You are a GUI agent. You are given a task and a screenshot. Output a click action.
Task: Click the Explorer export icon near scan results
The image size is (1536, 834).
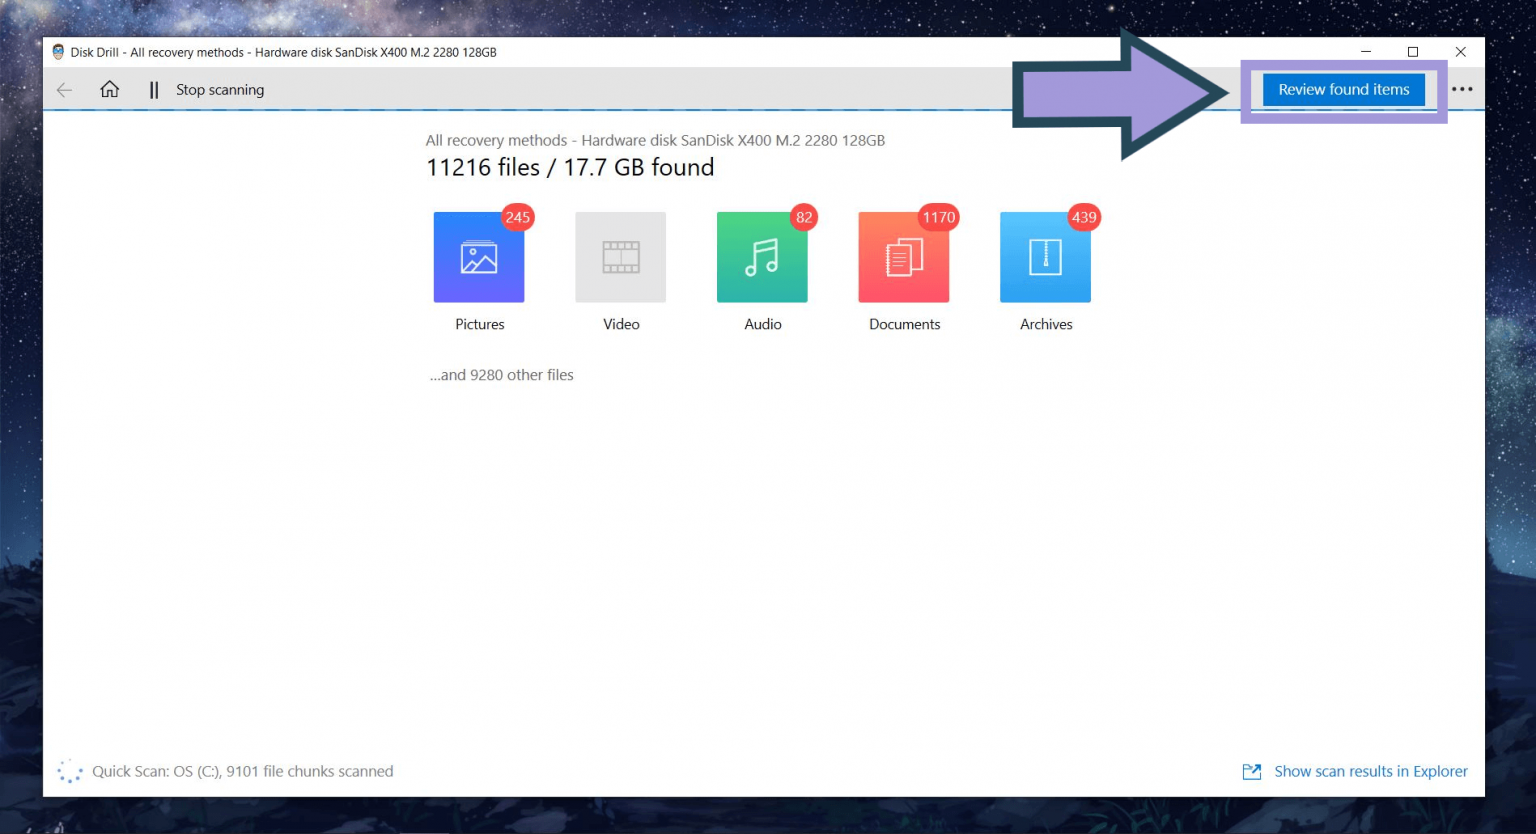tap(1251, 771)
